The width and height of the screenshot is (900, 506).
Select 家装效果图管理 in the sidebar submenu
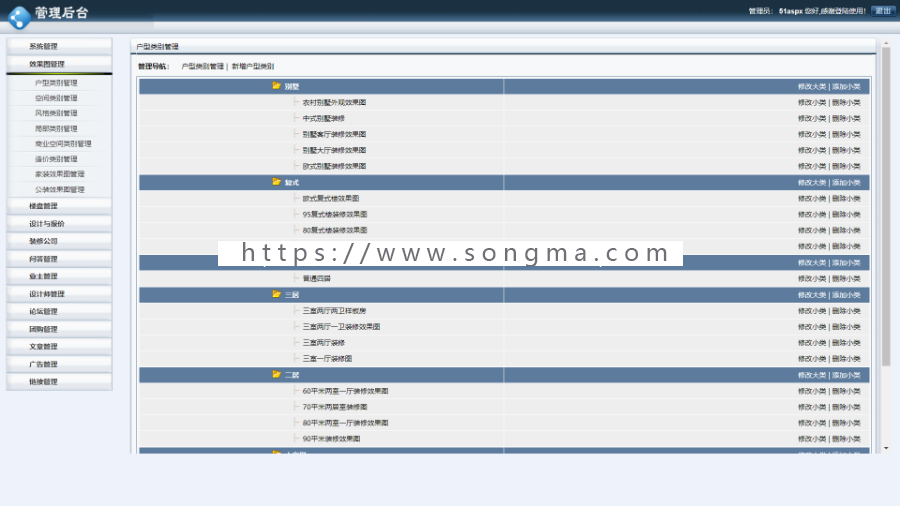click(60, 174)
